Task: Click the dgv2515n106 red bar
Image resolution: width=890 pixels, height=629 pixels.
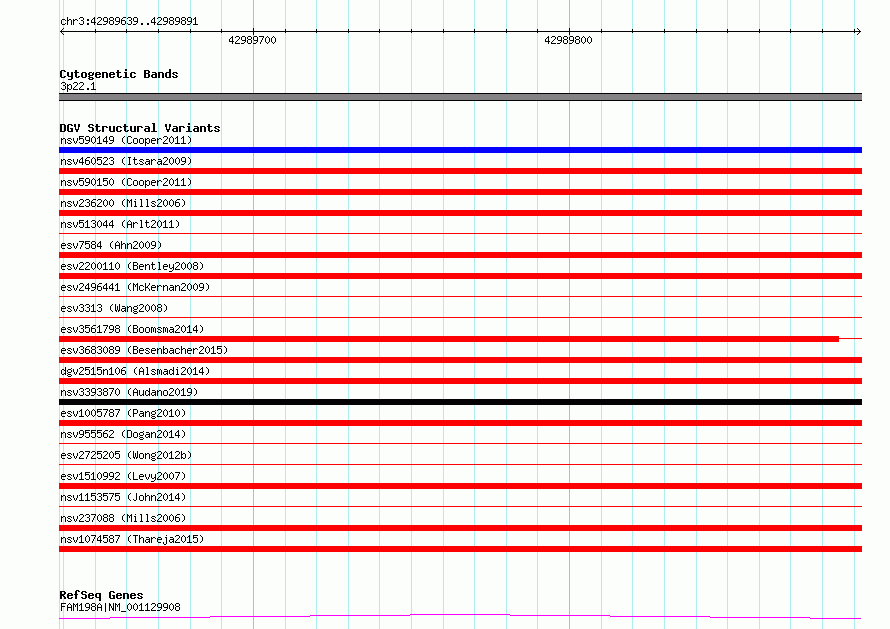Action: (460, 381)
